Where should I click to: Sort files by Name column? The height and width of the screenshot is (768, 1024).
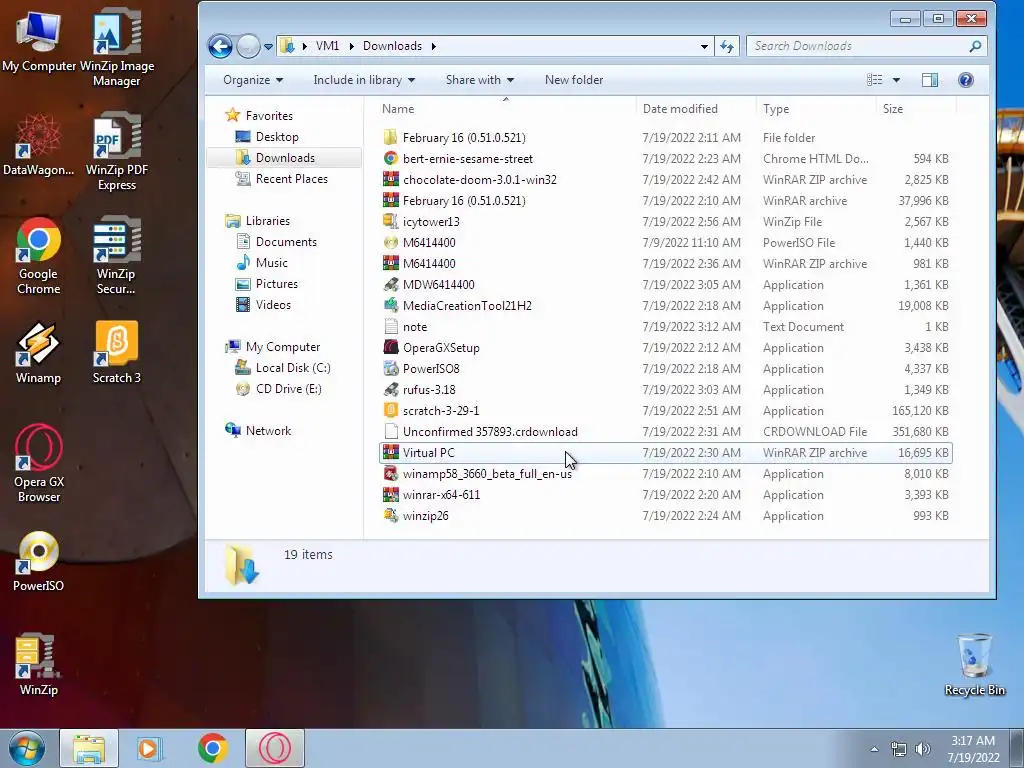coord(507,108)
